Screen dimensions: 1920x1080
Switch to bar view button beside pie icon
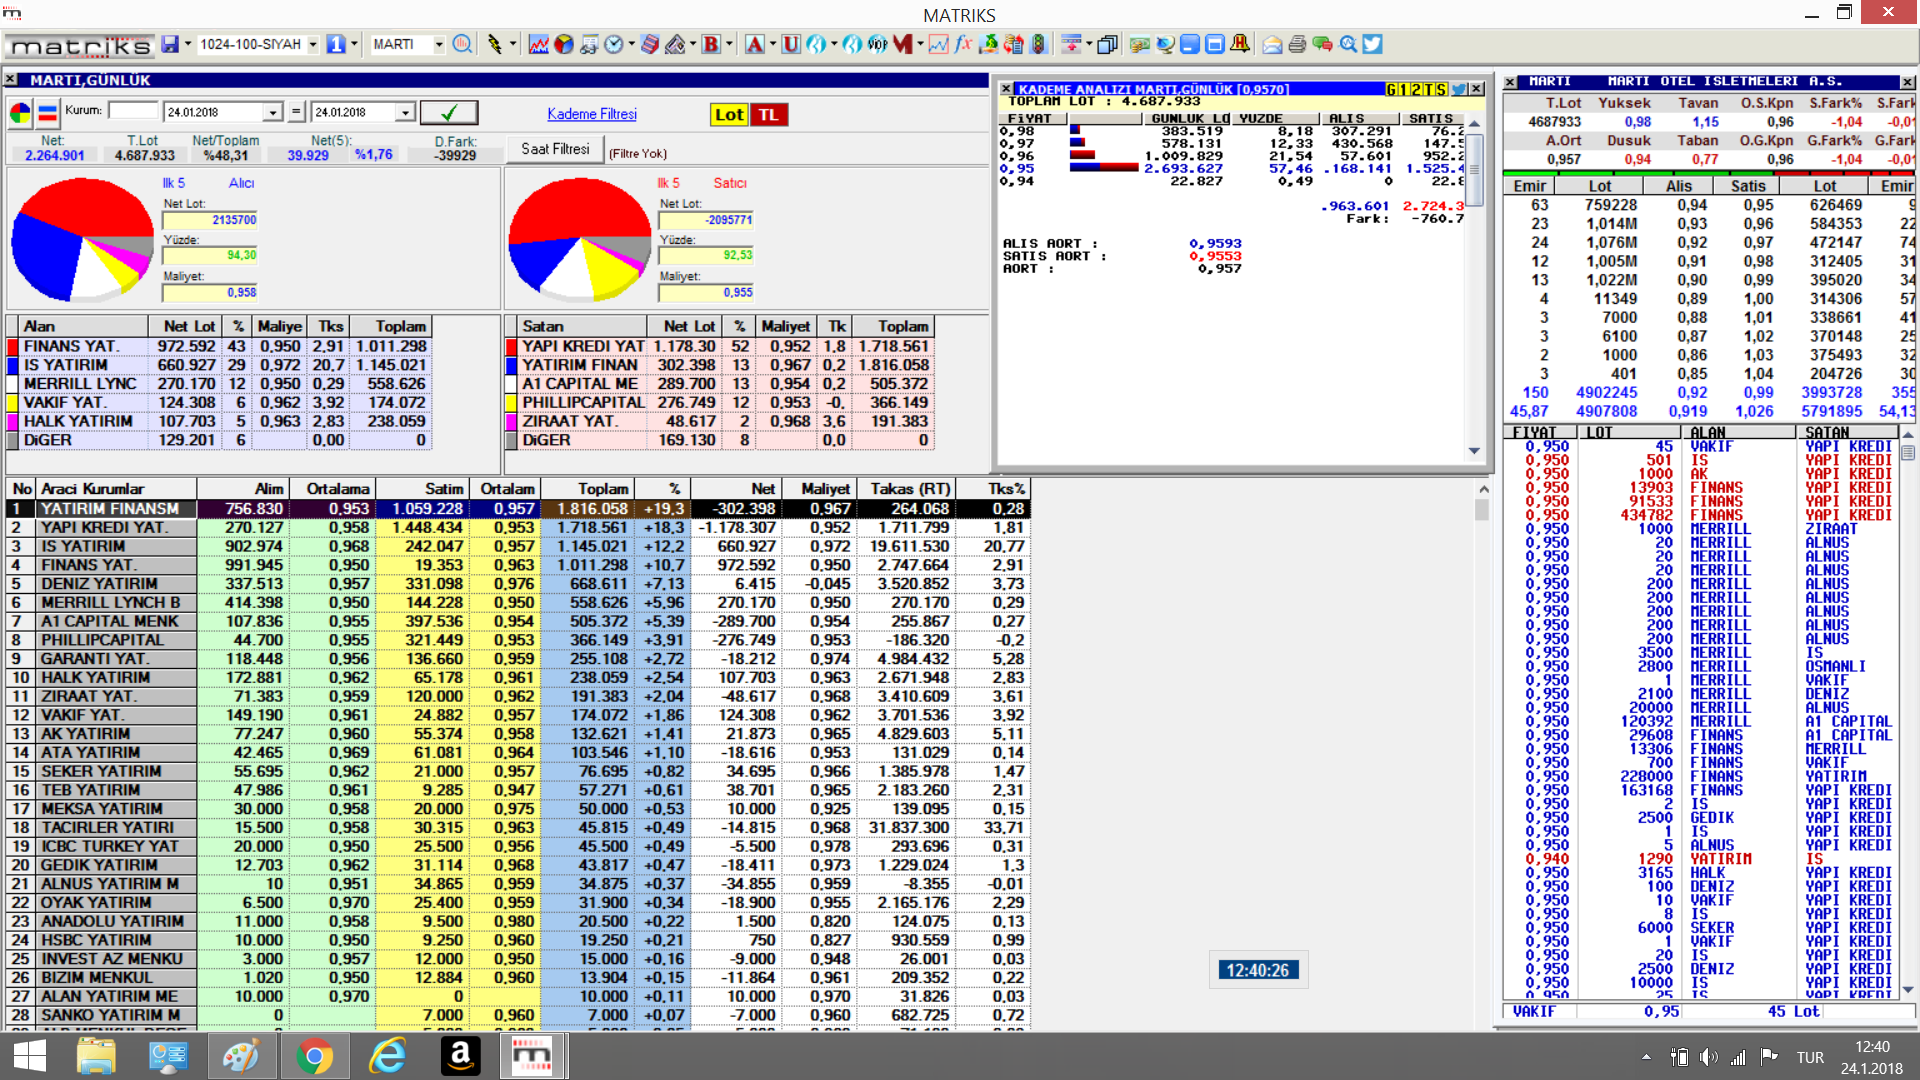47,113
